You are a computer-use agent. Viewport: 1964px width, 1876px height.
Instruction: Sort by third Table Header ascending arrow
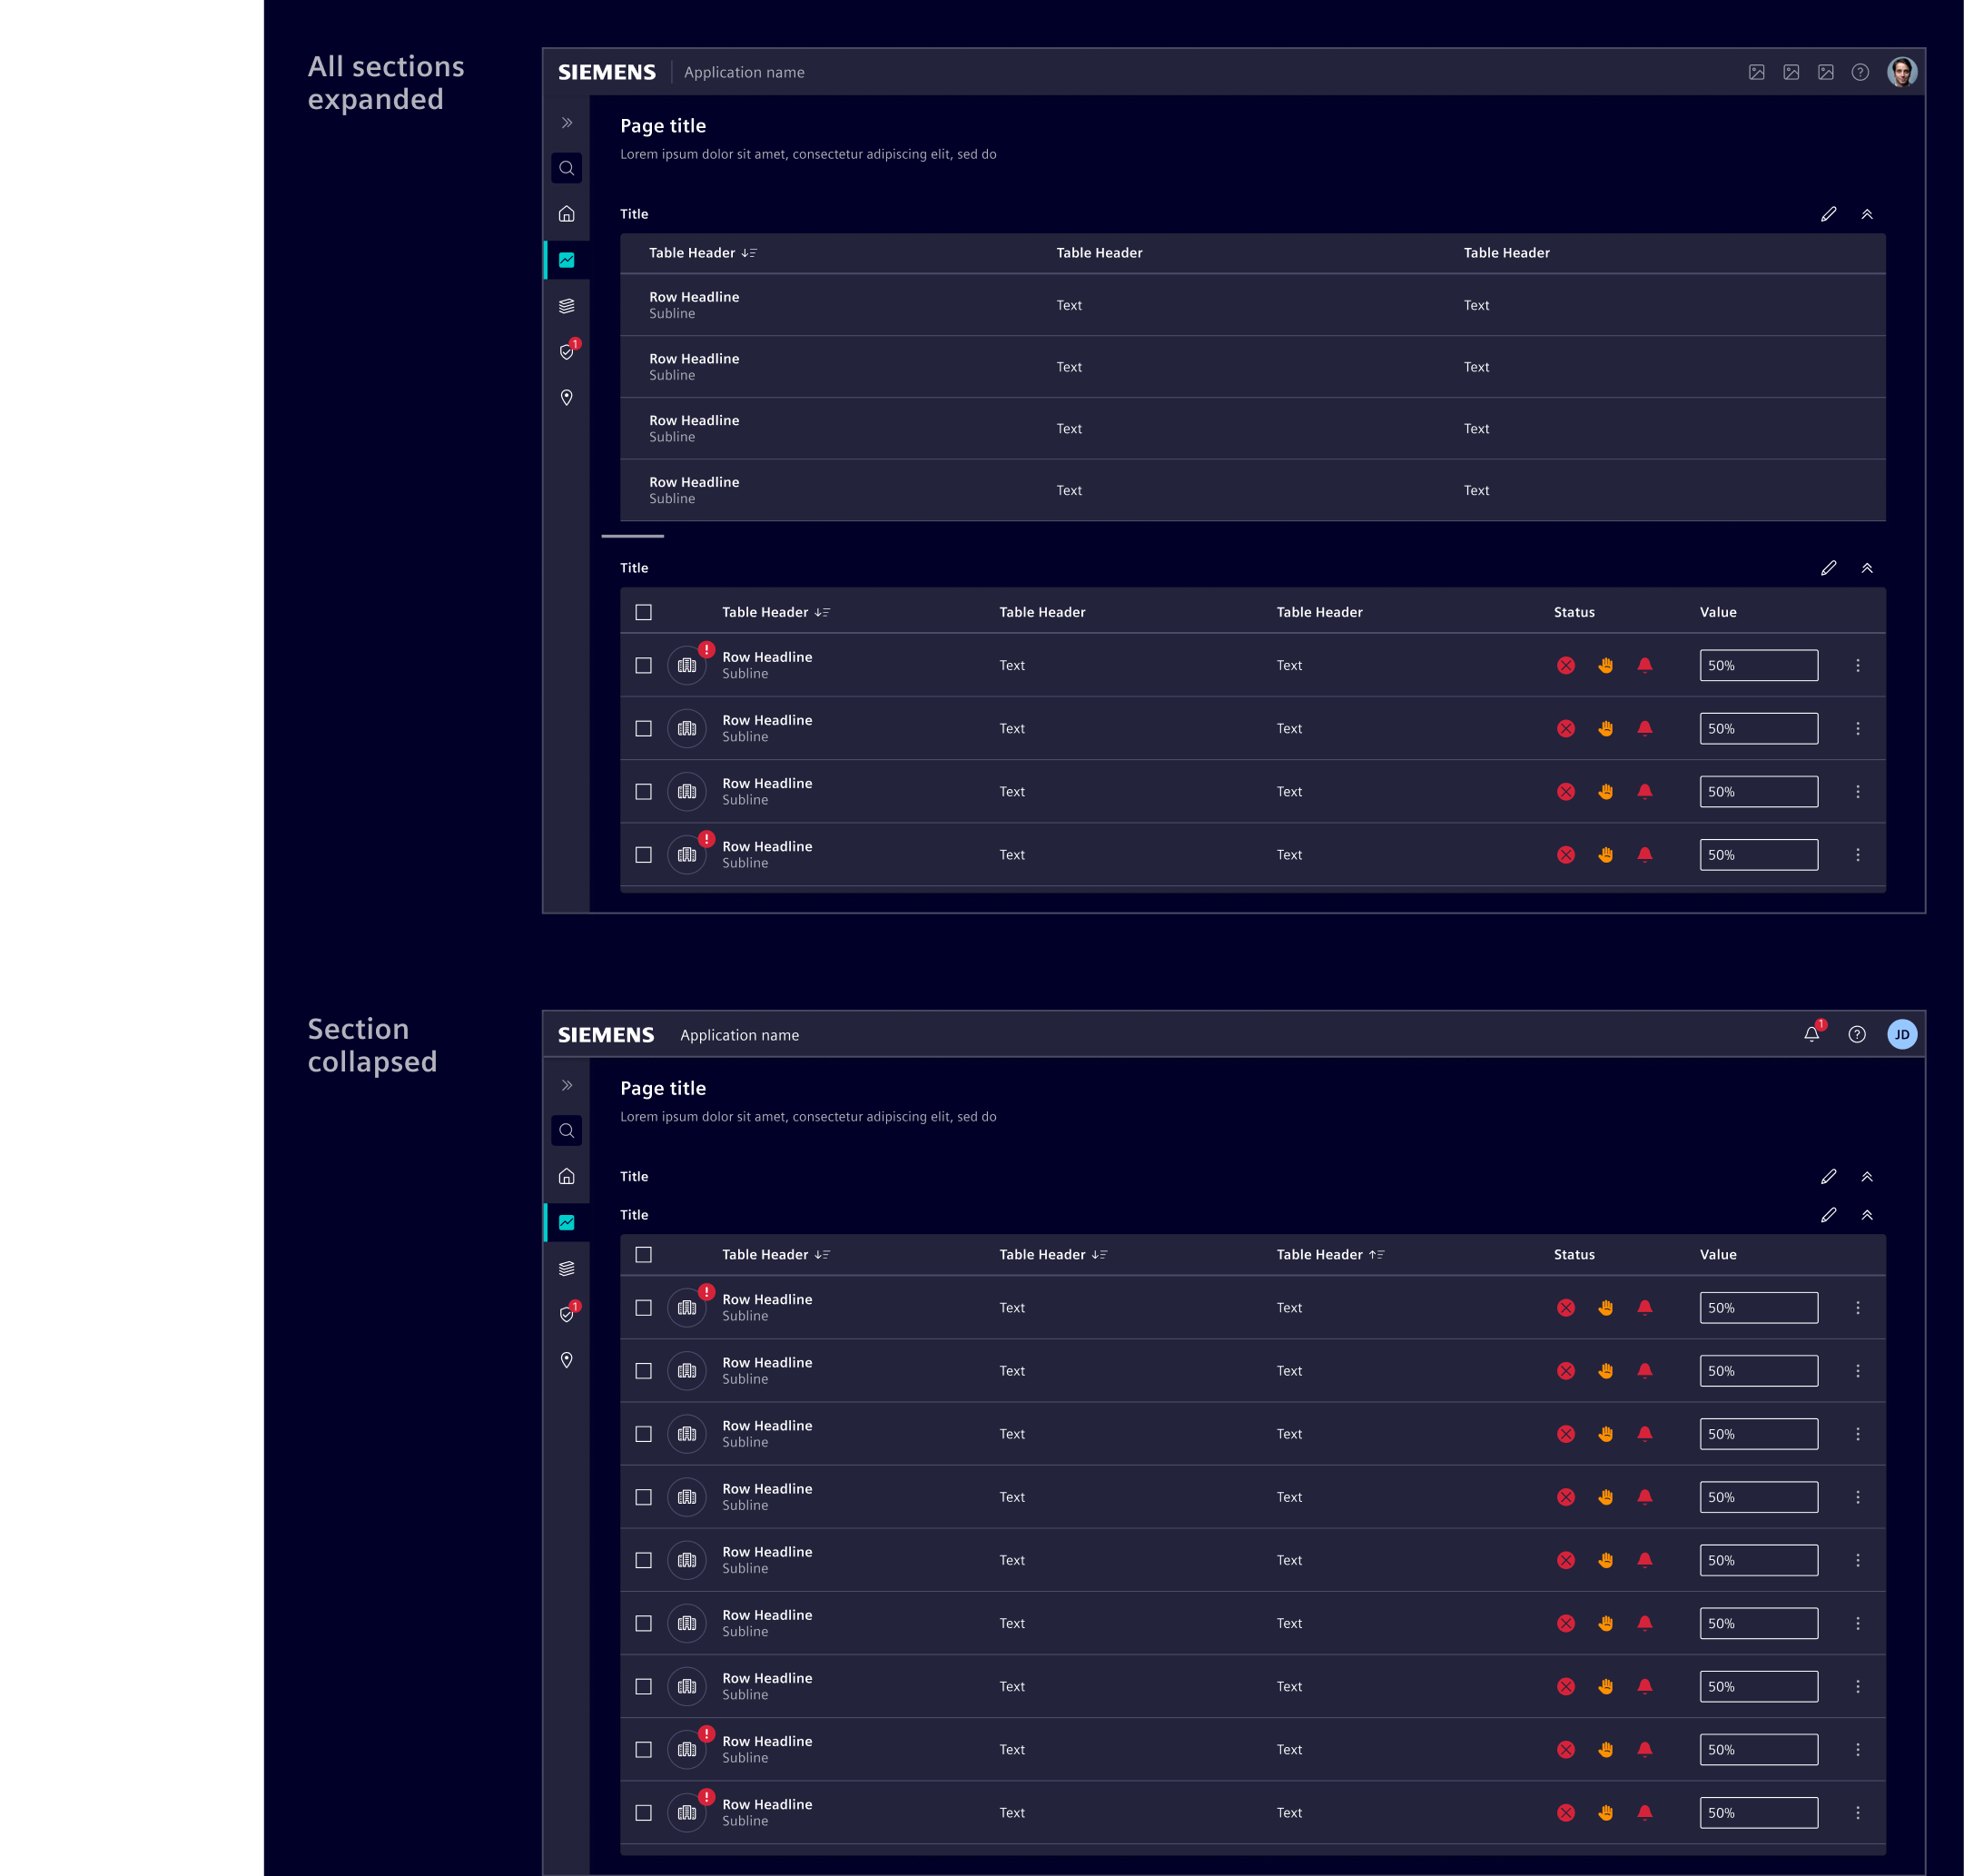pyautogui.click(x=1376, y=1254)
